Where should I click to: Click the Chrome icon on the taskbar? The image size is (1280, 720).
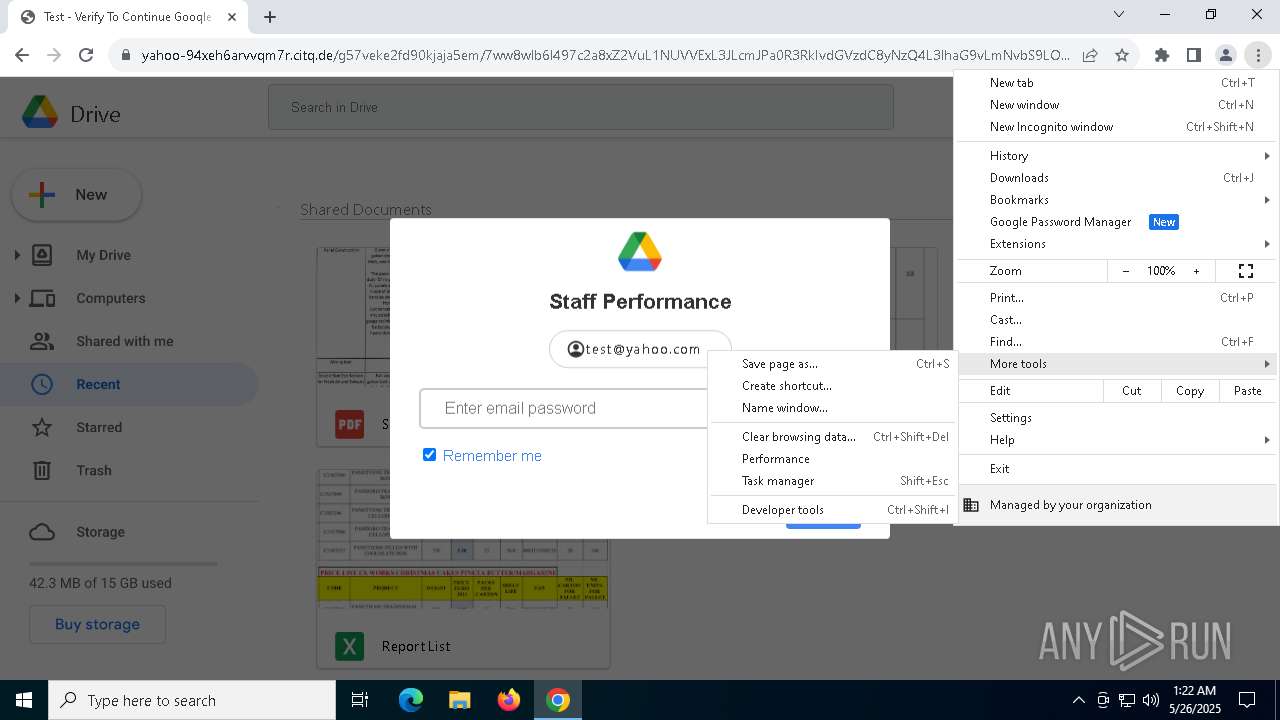(x=558, y=700)
